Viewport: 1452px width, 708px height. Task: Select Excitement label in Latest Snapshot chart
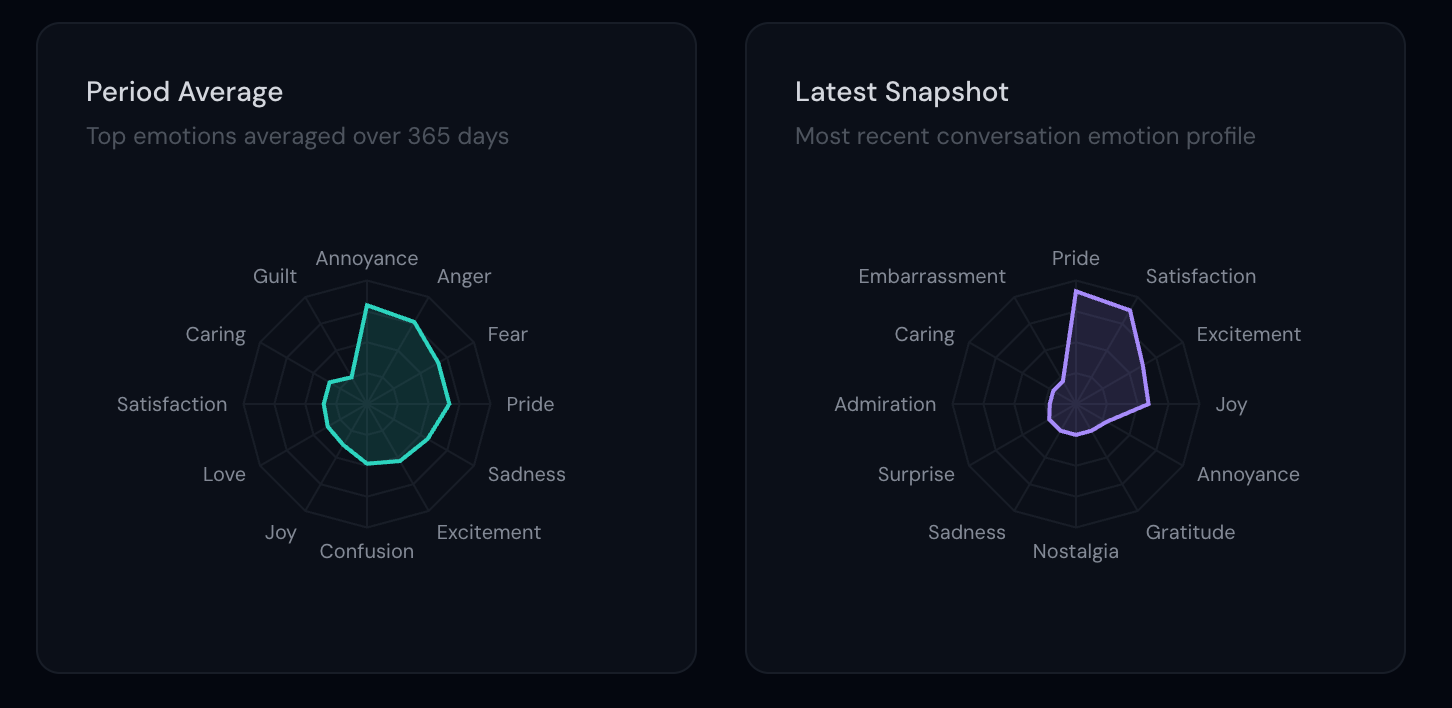tap(1248, 334)
